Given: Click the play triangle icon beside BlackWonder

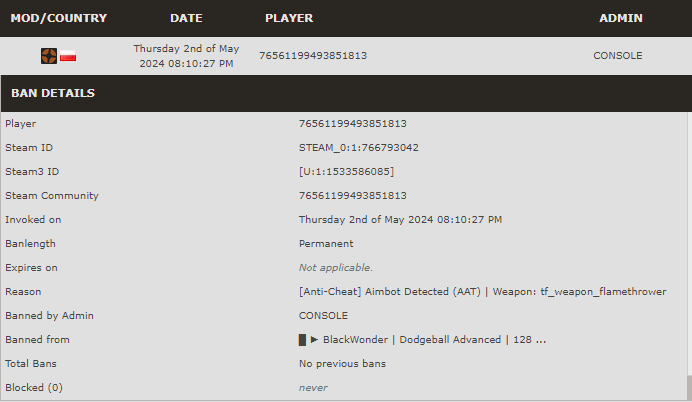Looking at the screenshot, I should [314, 339].
